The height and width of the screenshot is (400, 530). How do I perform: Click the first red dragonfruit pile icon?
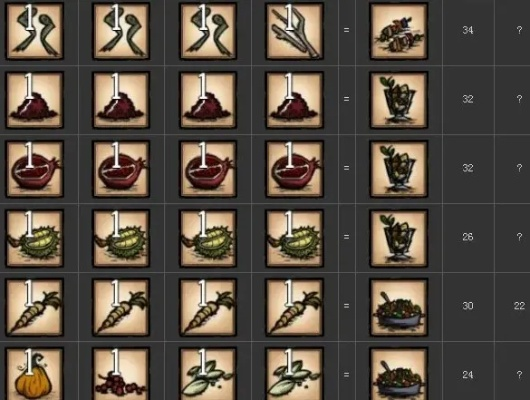tap(34, 100)
